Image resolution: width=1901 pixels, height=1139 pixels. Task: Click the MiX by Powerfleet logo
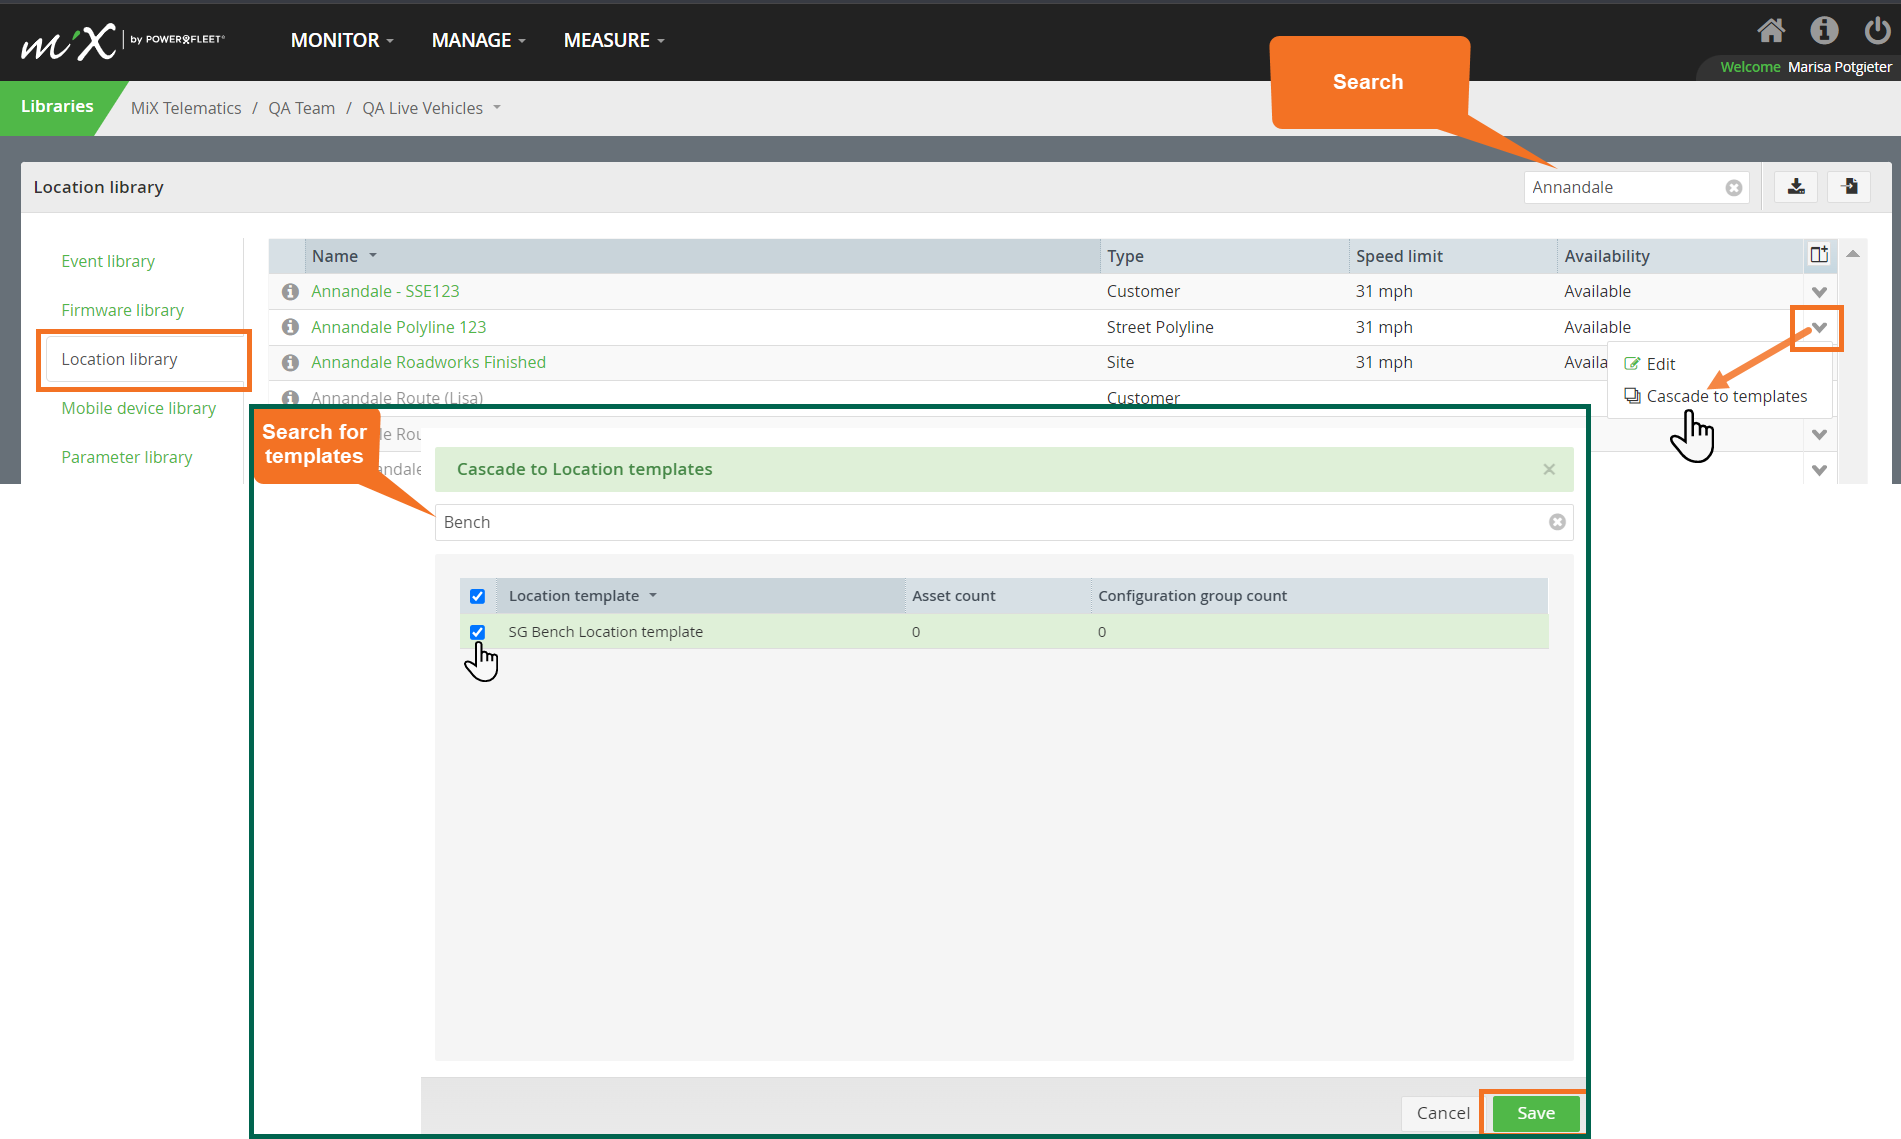pos(122,41)
